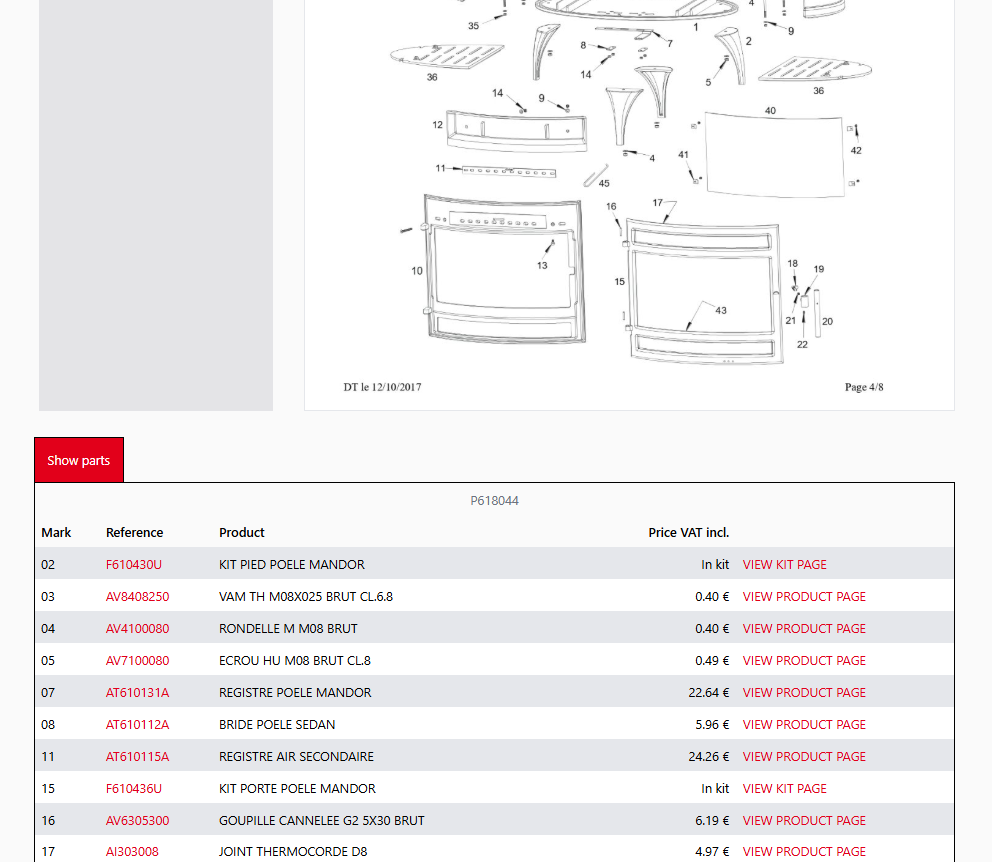
Task: View product page for VAM TH M08X025
Action: pyautogui.click(x=804, y=596)
